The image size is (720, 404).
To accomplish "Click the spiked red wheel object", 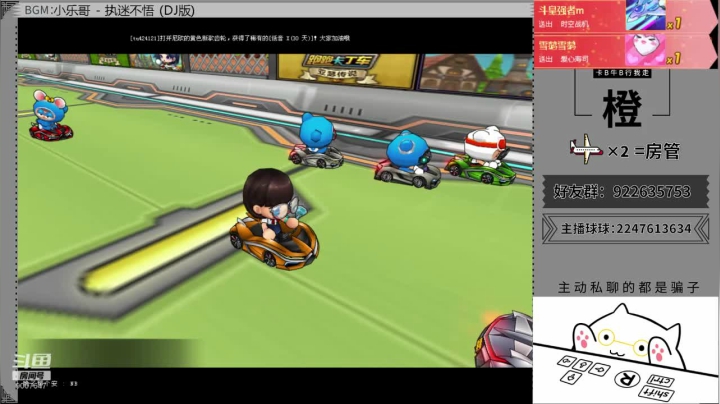I will coord(504,340).
